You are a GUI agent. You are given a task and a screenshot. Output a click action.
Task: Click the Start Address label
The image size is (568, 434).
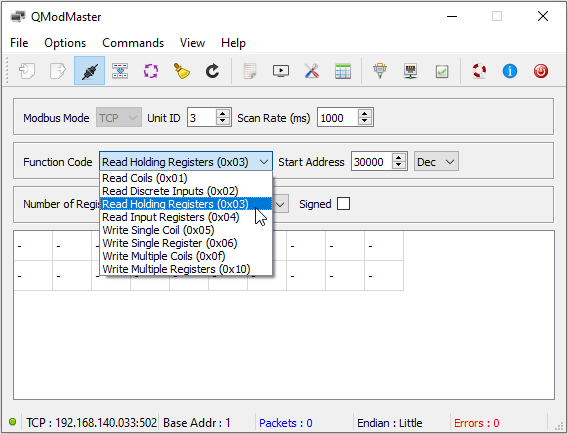tap(311, 162)
